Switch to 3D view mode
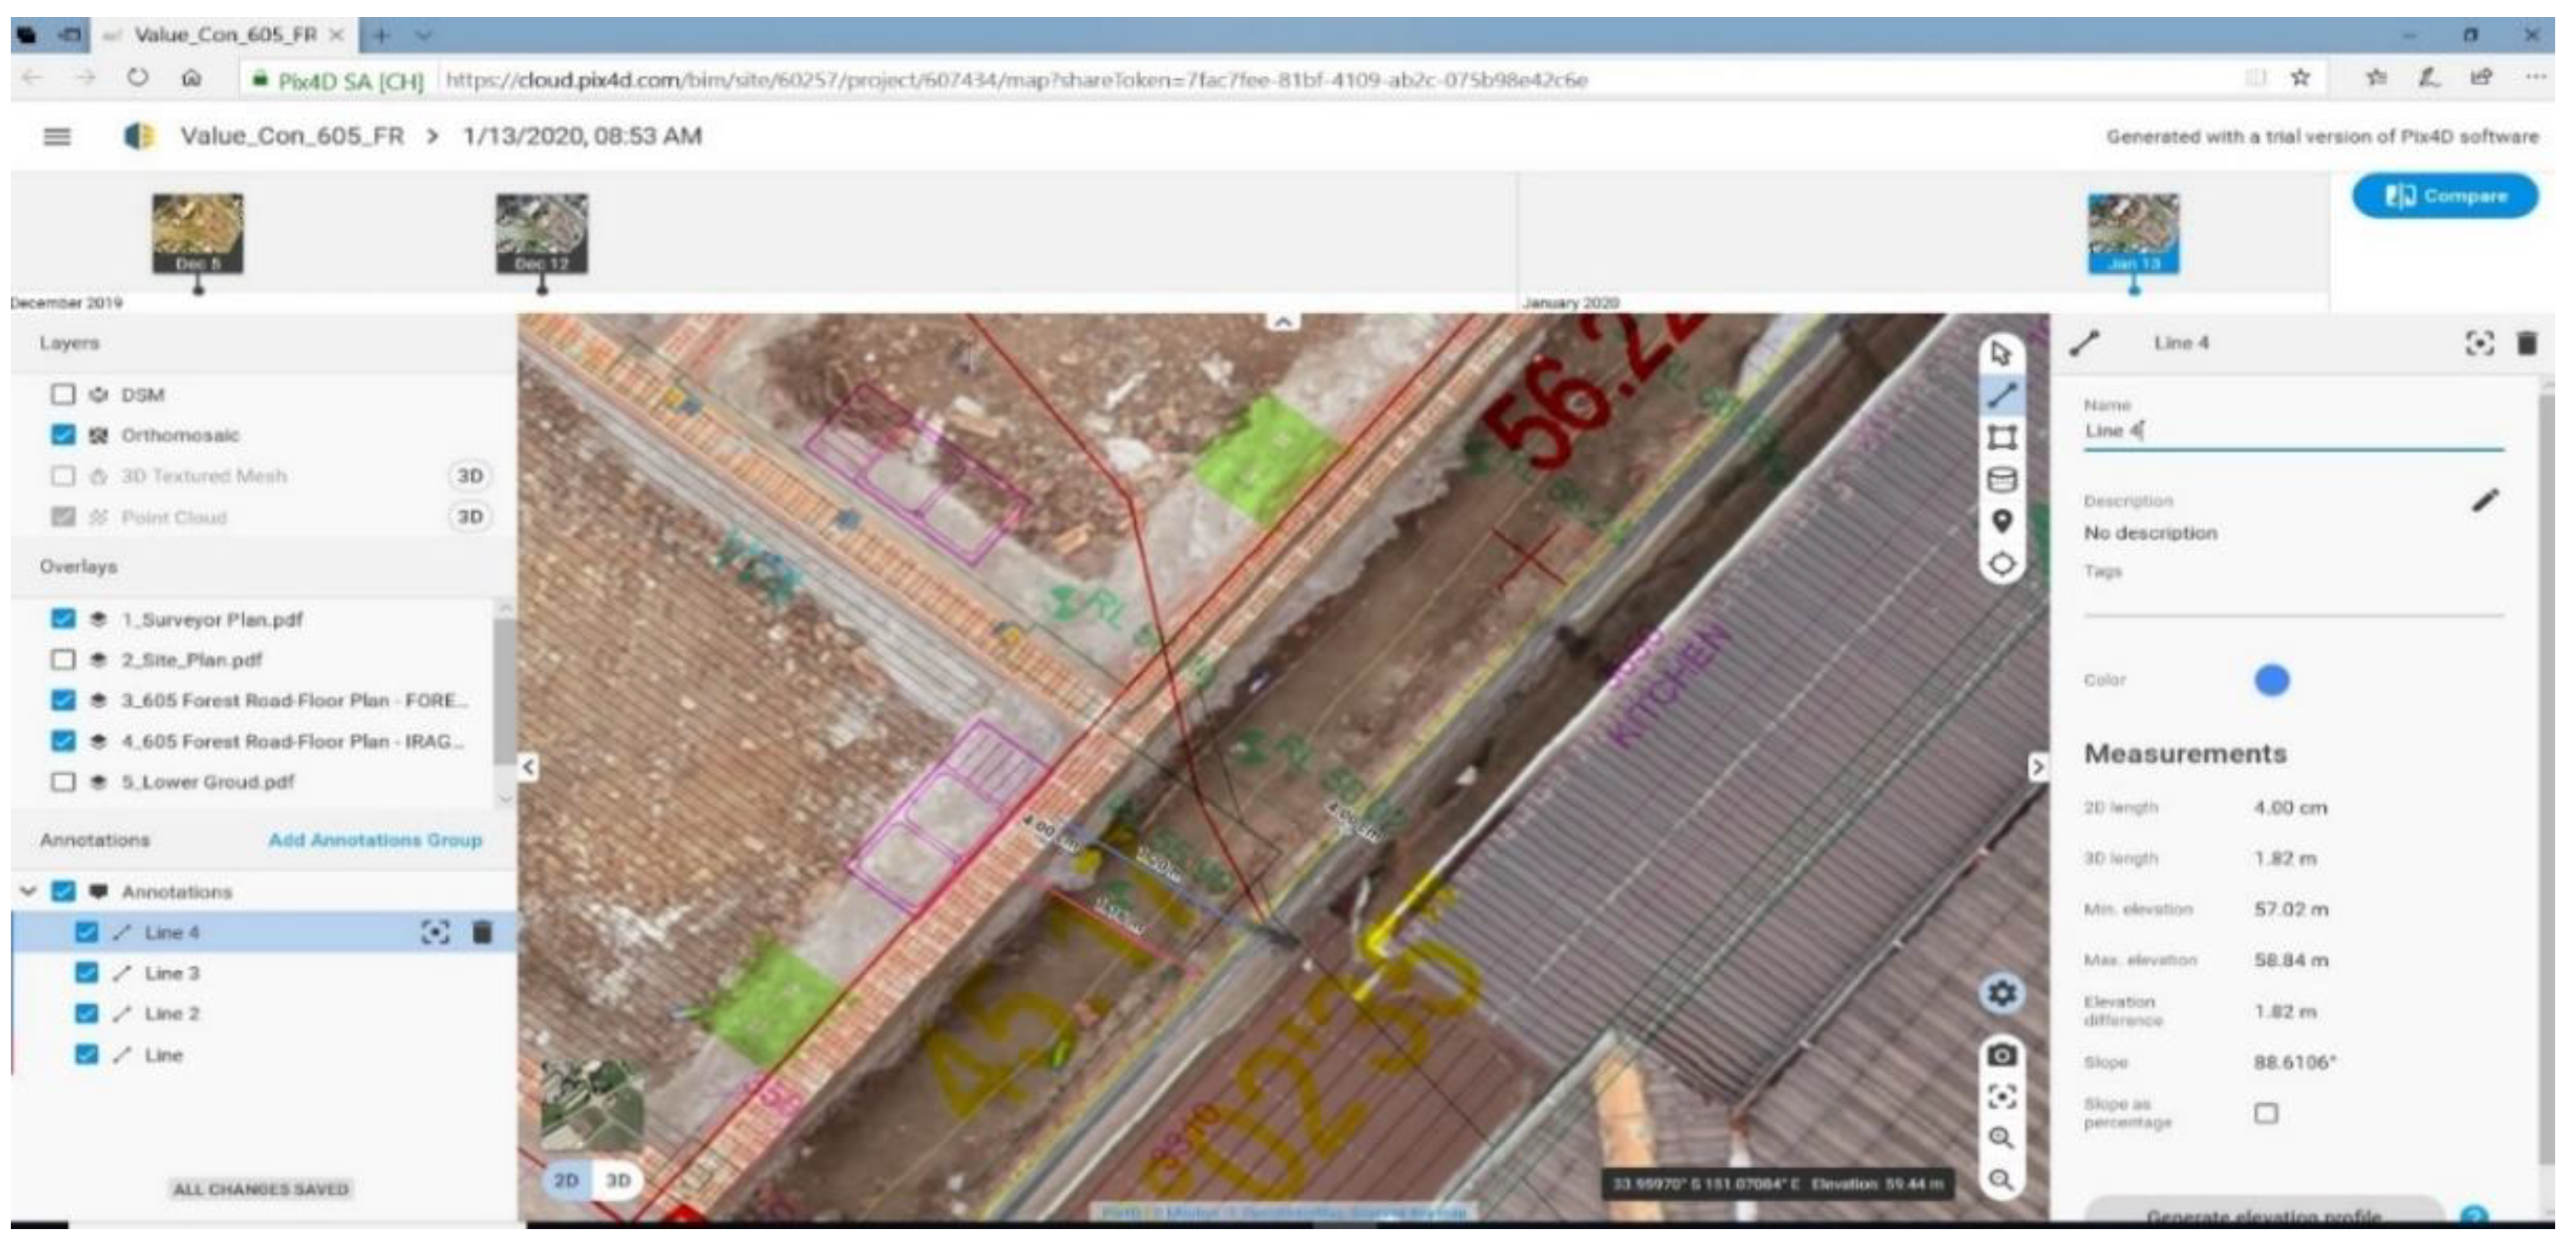 pos(618,1180)
